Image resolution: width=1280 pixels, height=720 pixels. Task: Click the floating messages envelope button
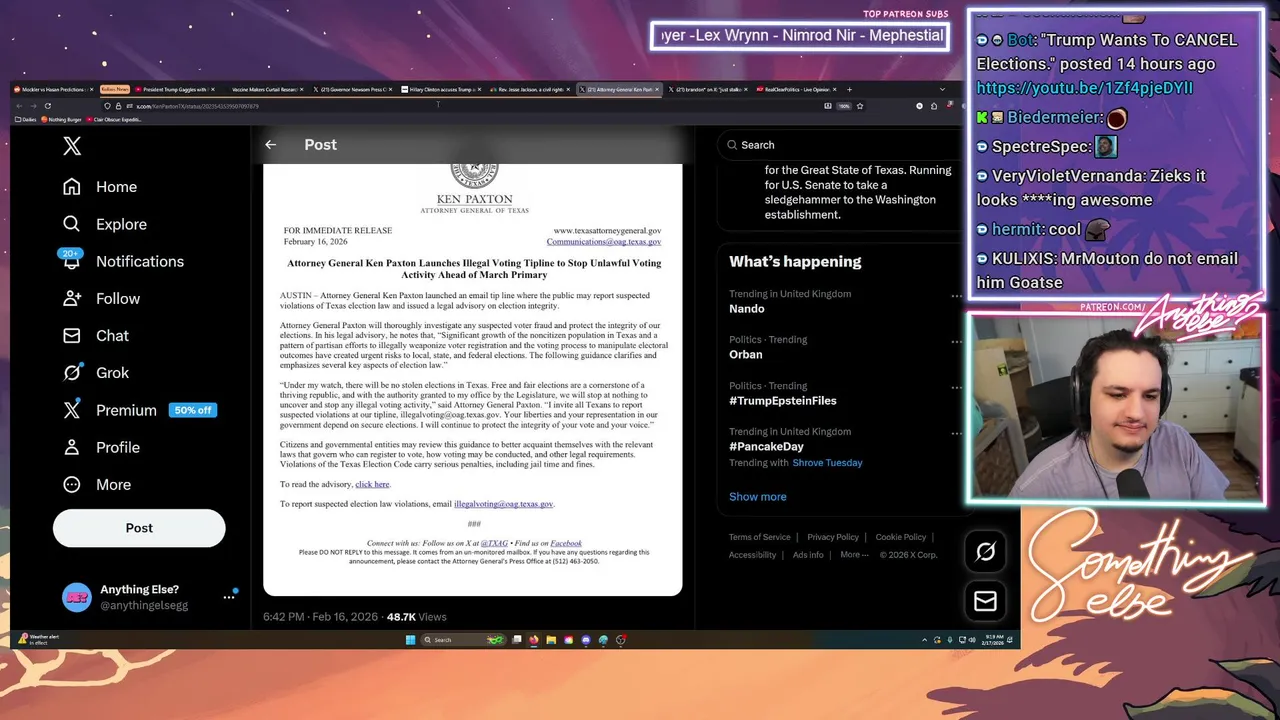985,601
